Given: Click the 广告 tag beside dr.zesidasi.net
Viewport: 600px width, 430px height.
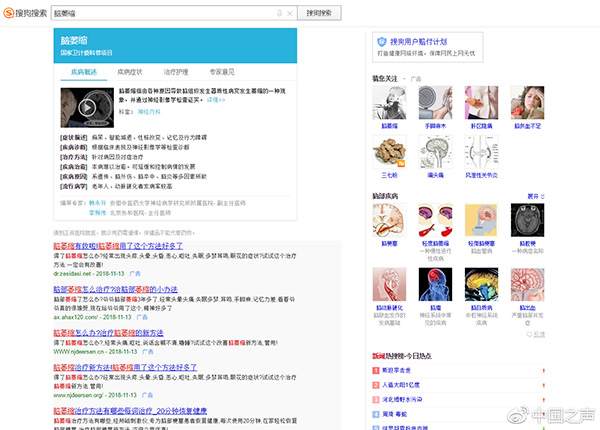Looking at the screenshot, I should pyautogui.click(x=135, y=274).
